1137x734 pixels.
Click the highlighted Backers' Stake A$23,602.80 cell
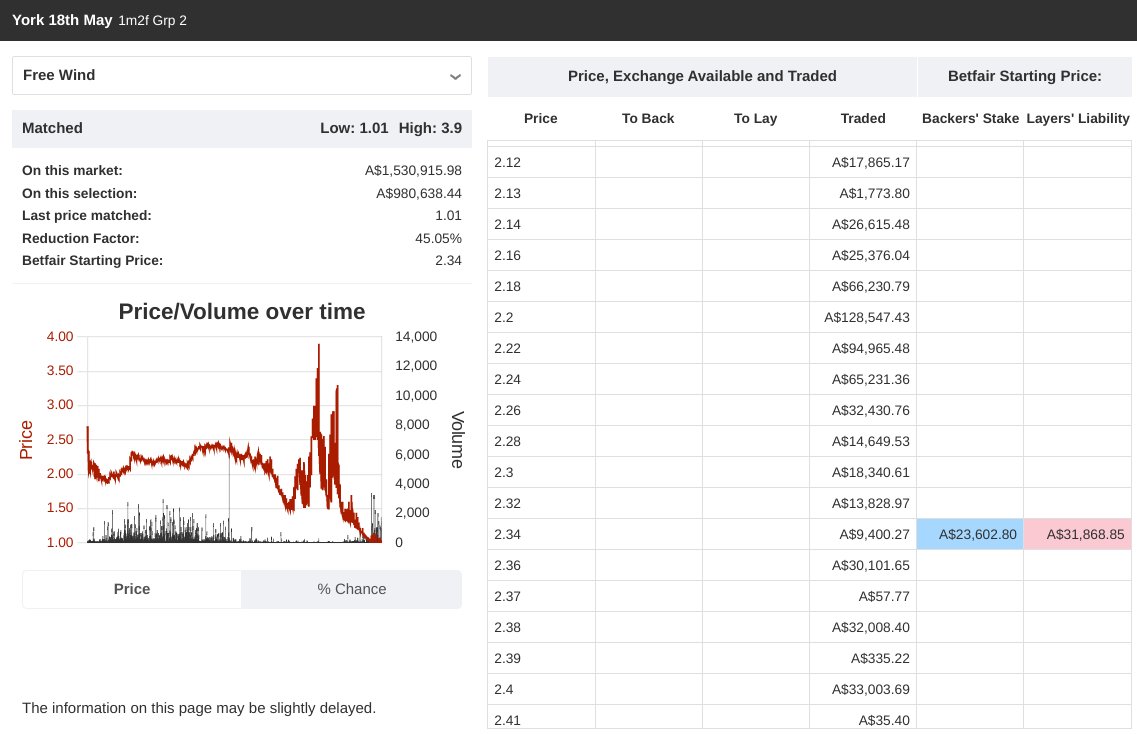tap(969, 534)
